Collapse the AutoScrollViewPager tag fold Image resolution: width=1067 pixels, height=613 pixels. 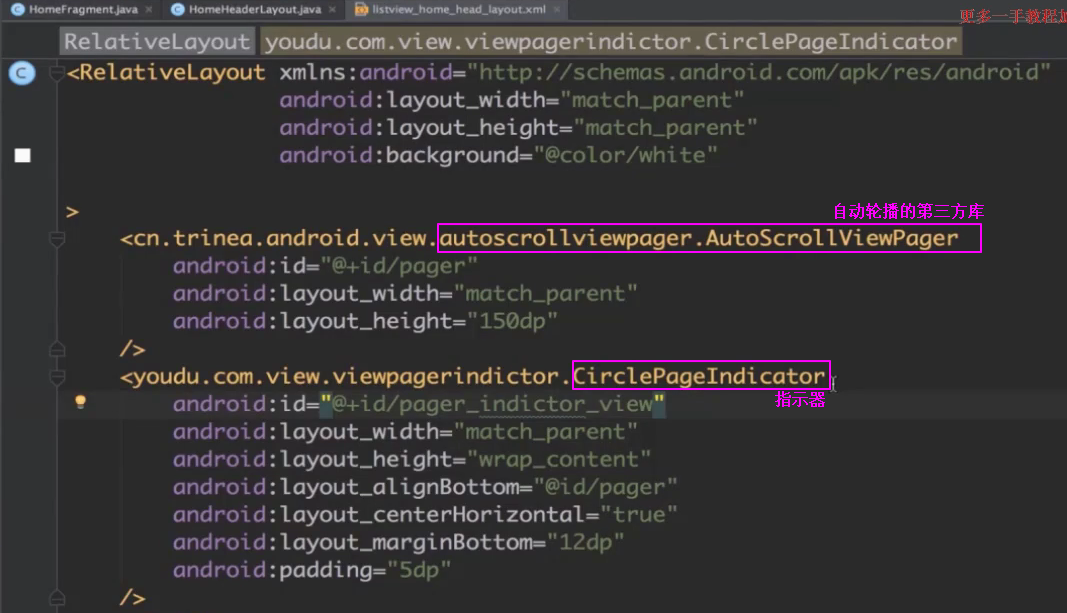(x=57, y=239)
